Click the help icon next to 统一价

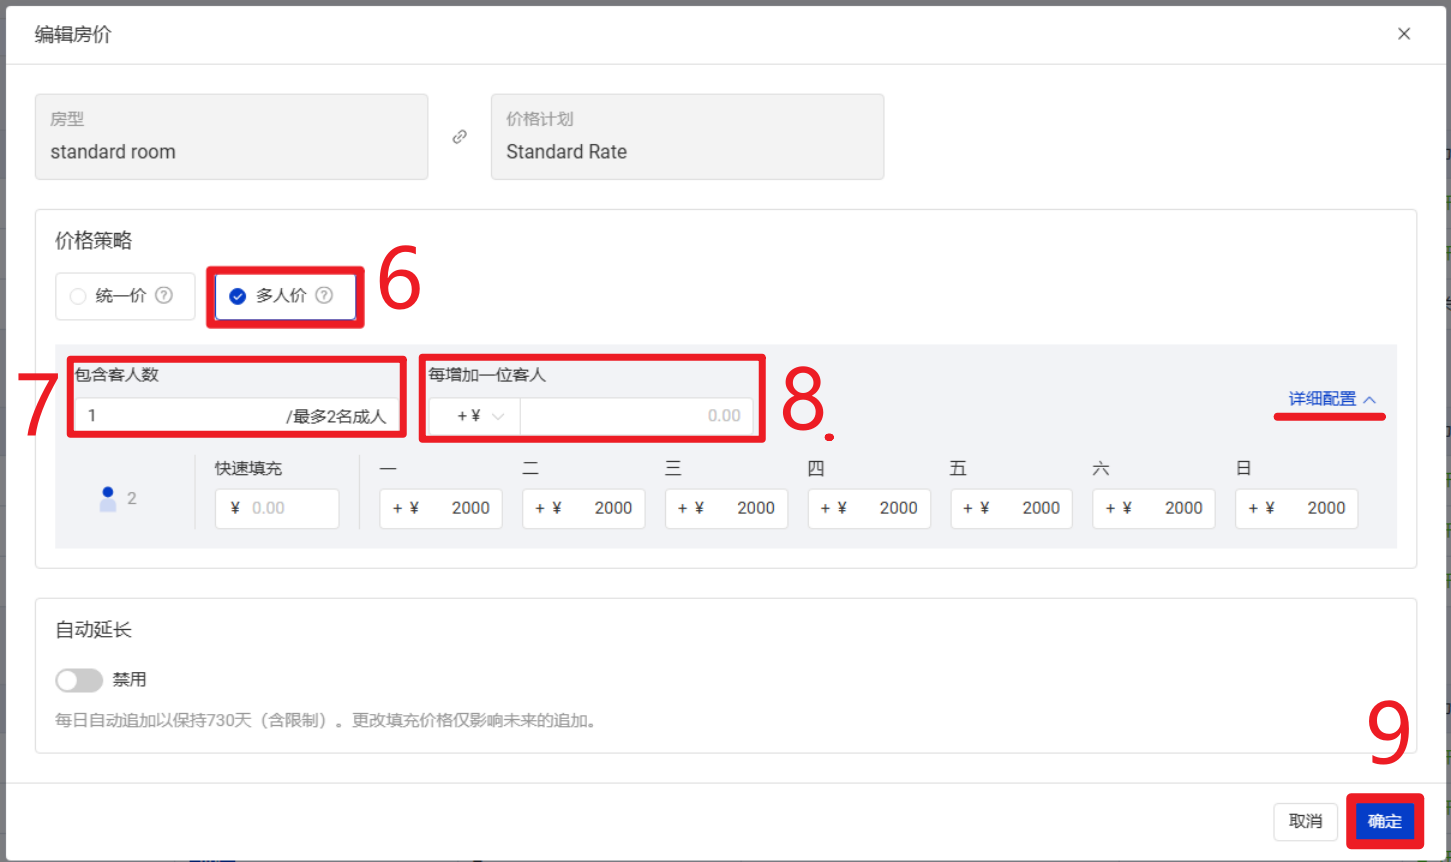(x=164, y=295)
